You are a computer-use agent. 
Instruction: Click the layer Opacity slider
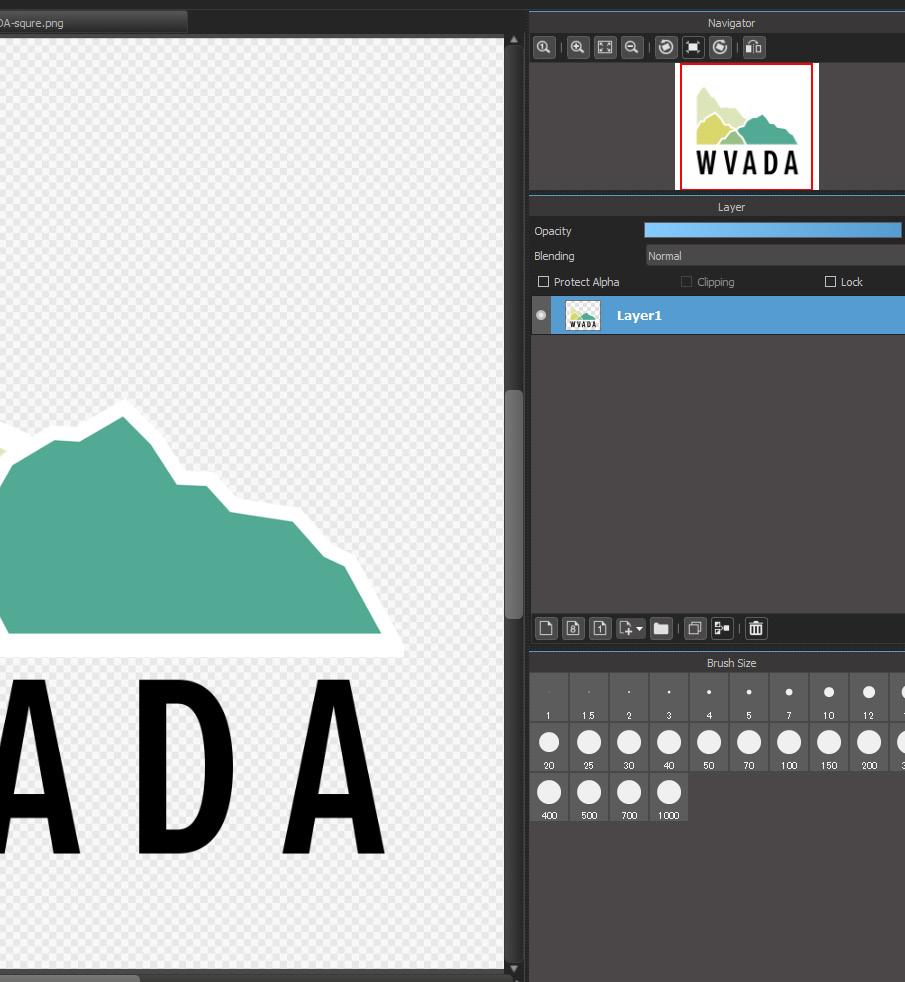773,230
